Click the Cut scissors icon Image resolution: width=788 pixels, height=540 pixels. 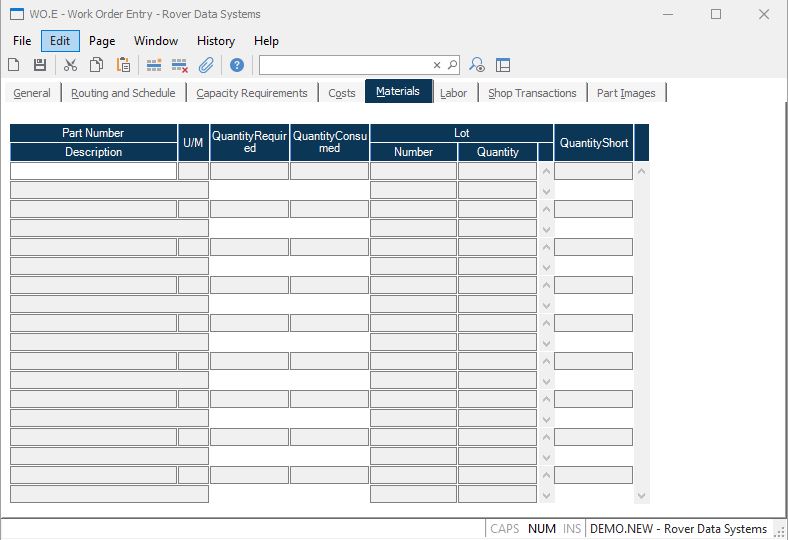pos(70,65)
